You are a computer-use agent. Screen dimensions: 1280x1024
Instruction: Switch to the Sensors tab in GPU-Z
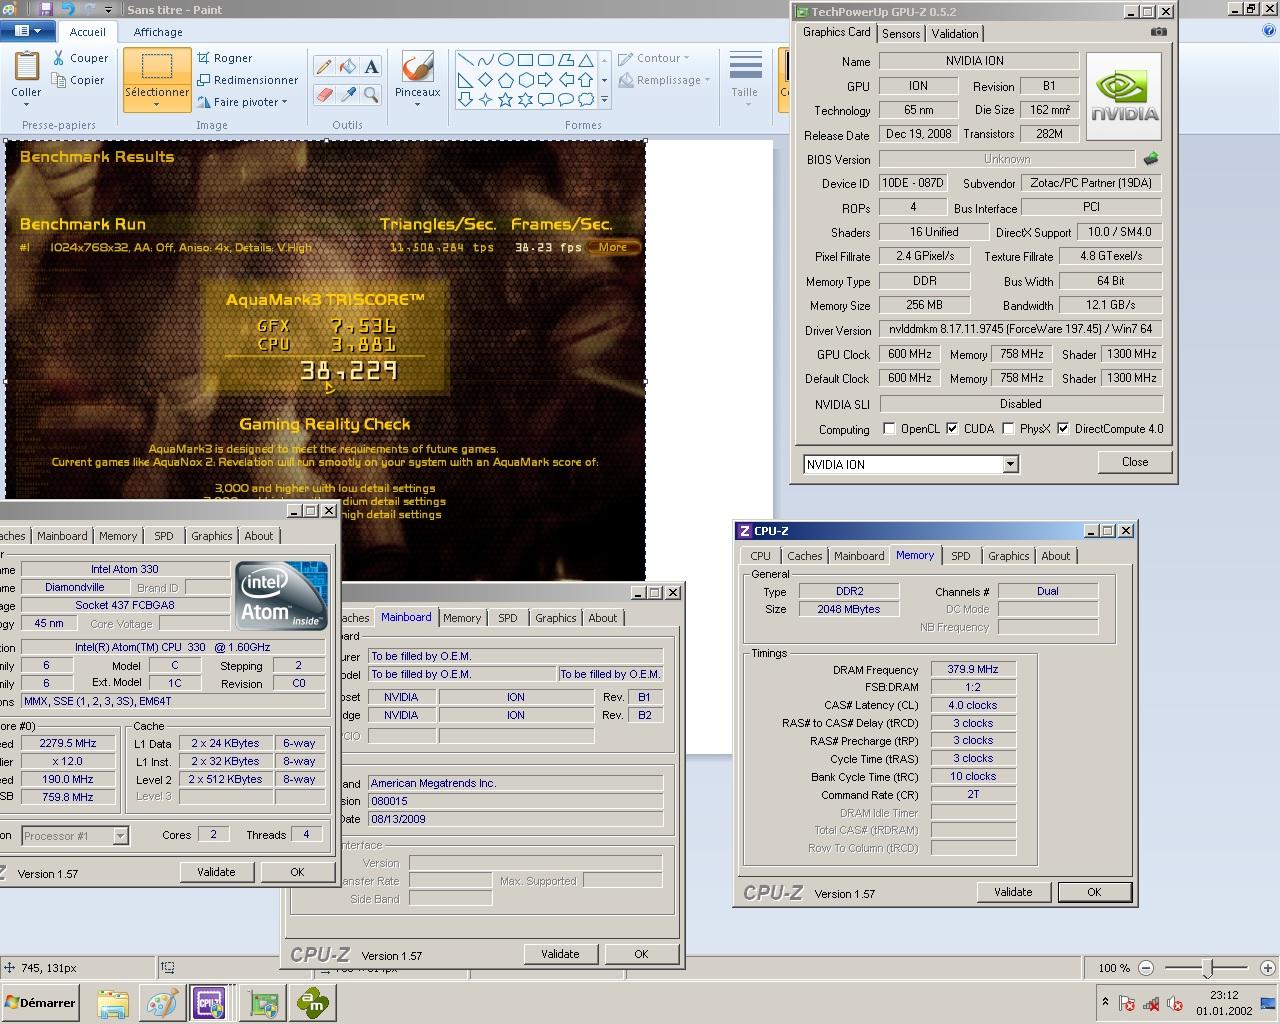pos(901,34)
